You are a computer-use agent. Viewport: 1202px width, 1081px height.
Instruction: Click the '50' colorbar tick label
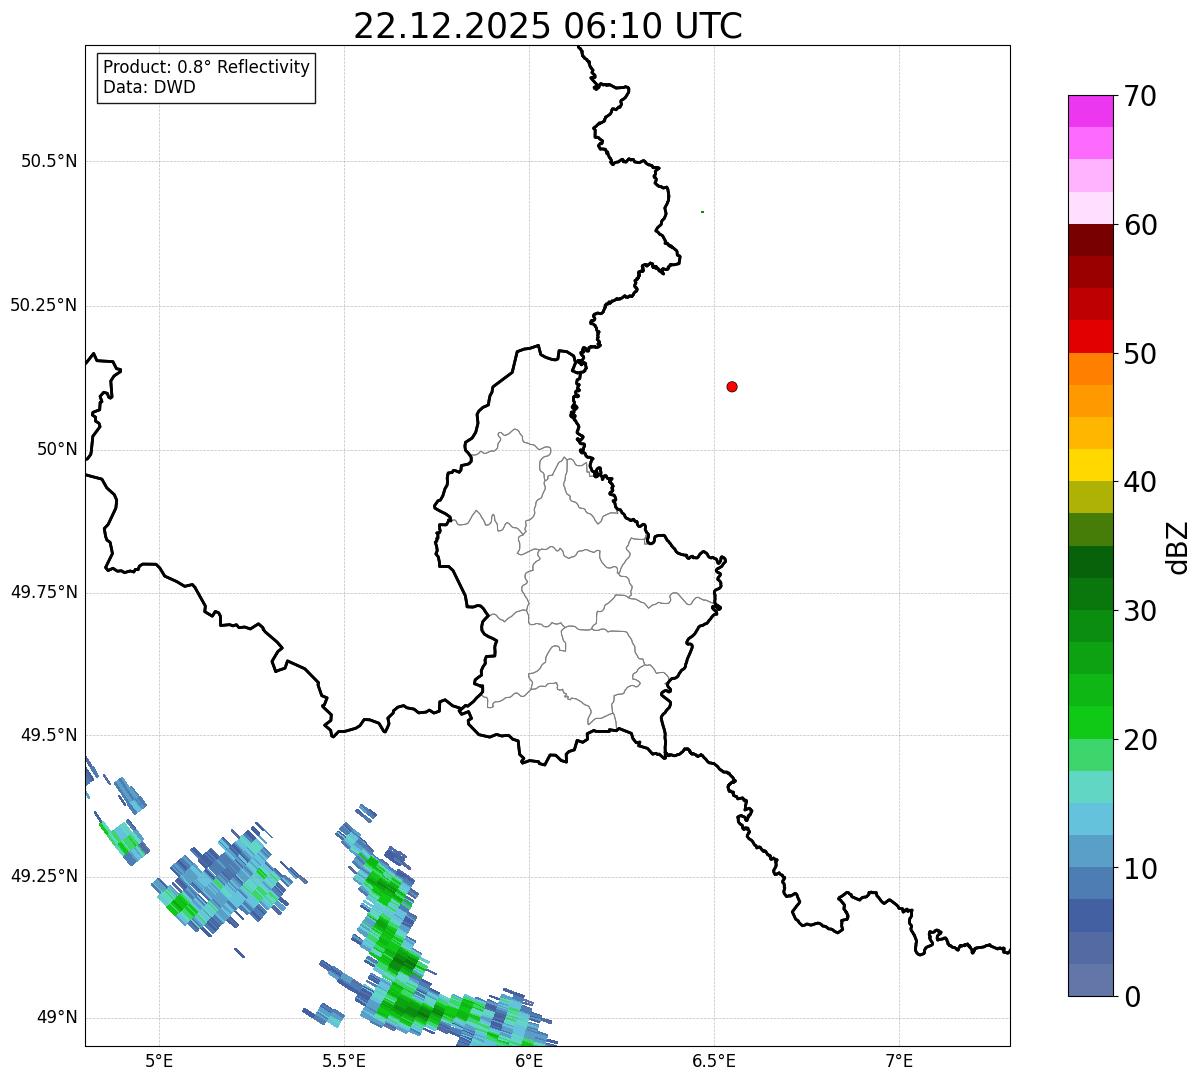click(x=1140, y=354)
